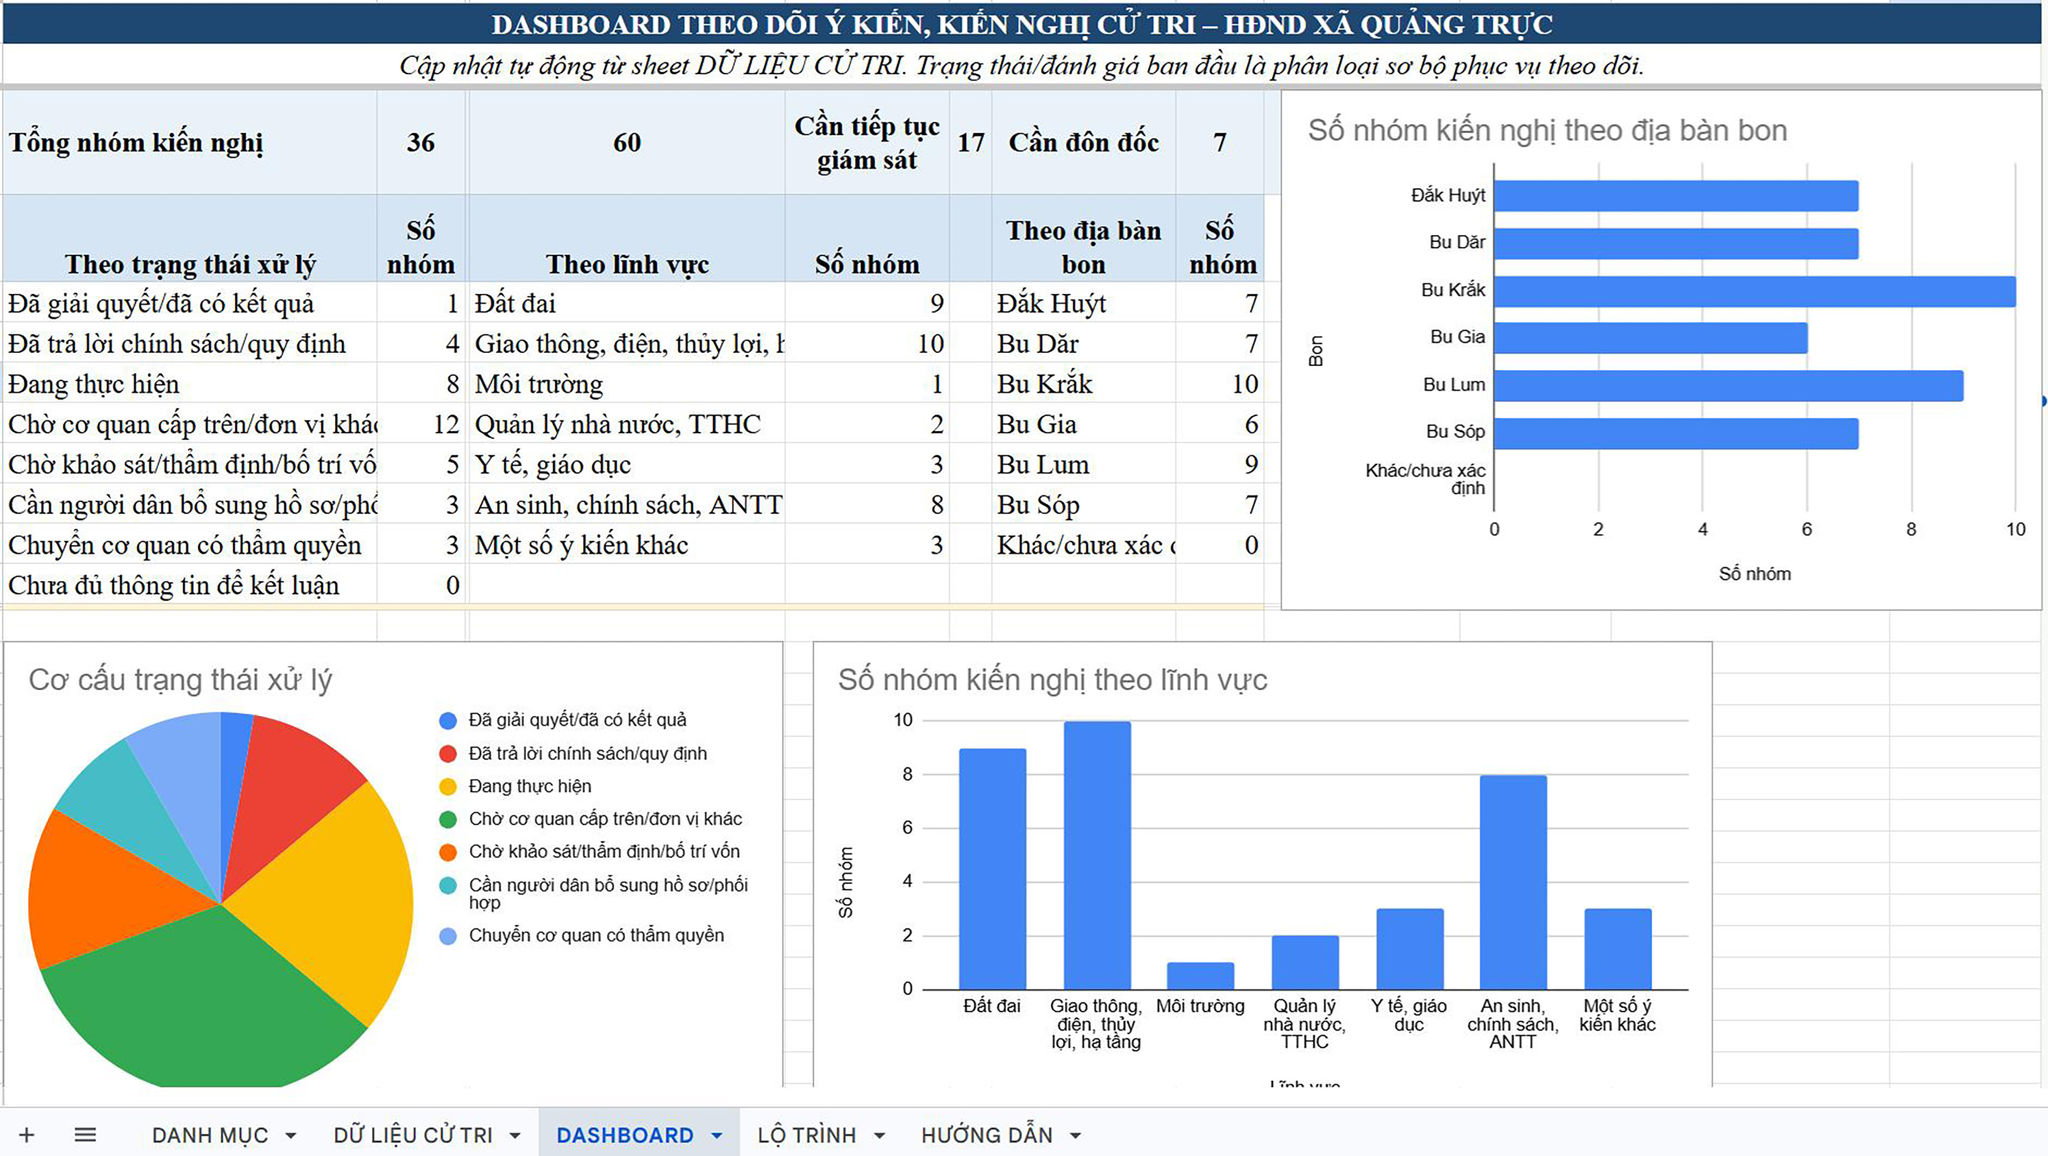Select the Tổng nhóm kiến nghị cell
The width and height of the screenshot is (2048, 1156).
point(190,143)
